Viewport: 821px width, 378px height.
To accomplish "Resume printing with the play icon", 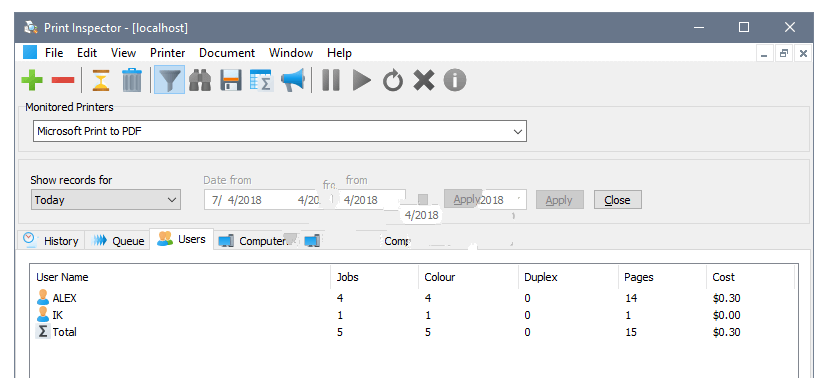I will [x=361, y=81].
